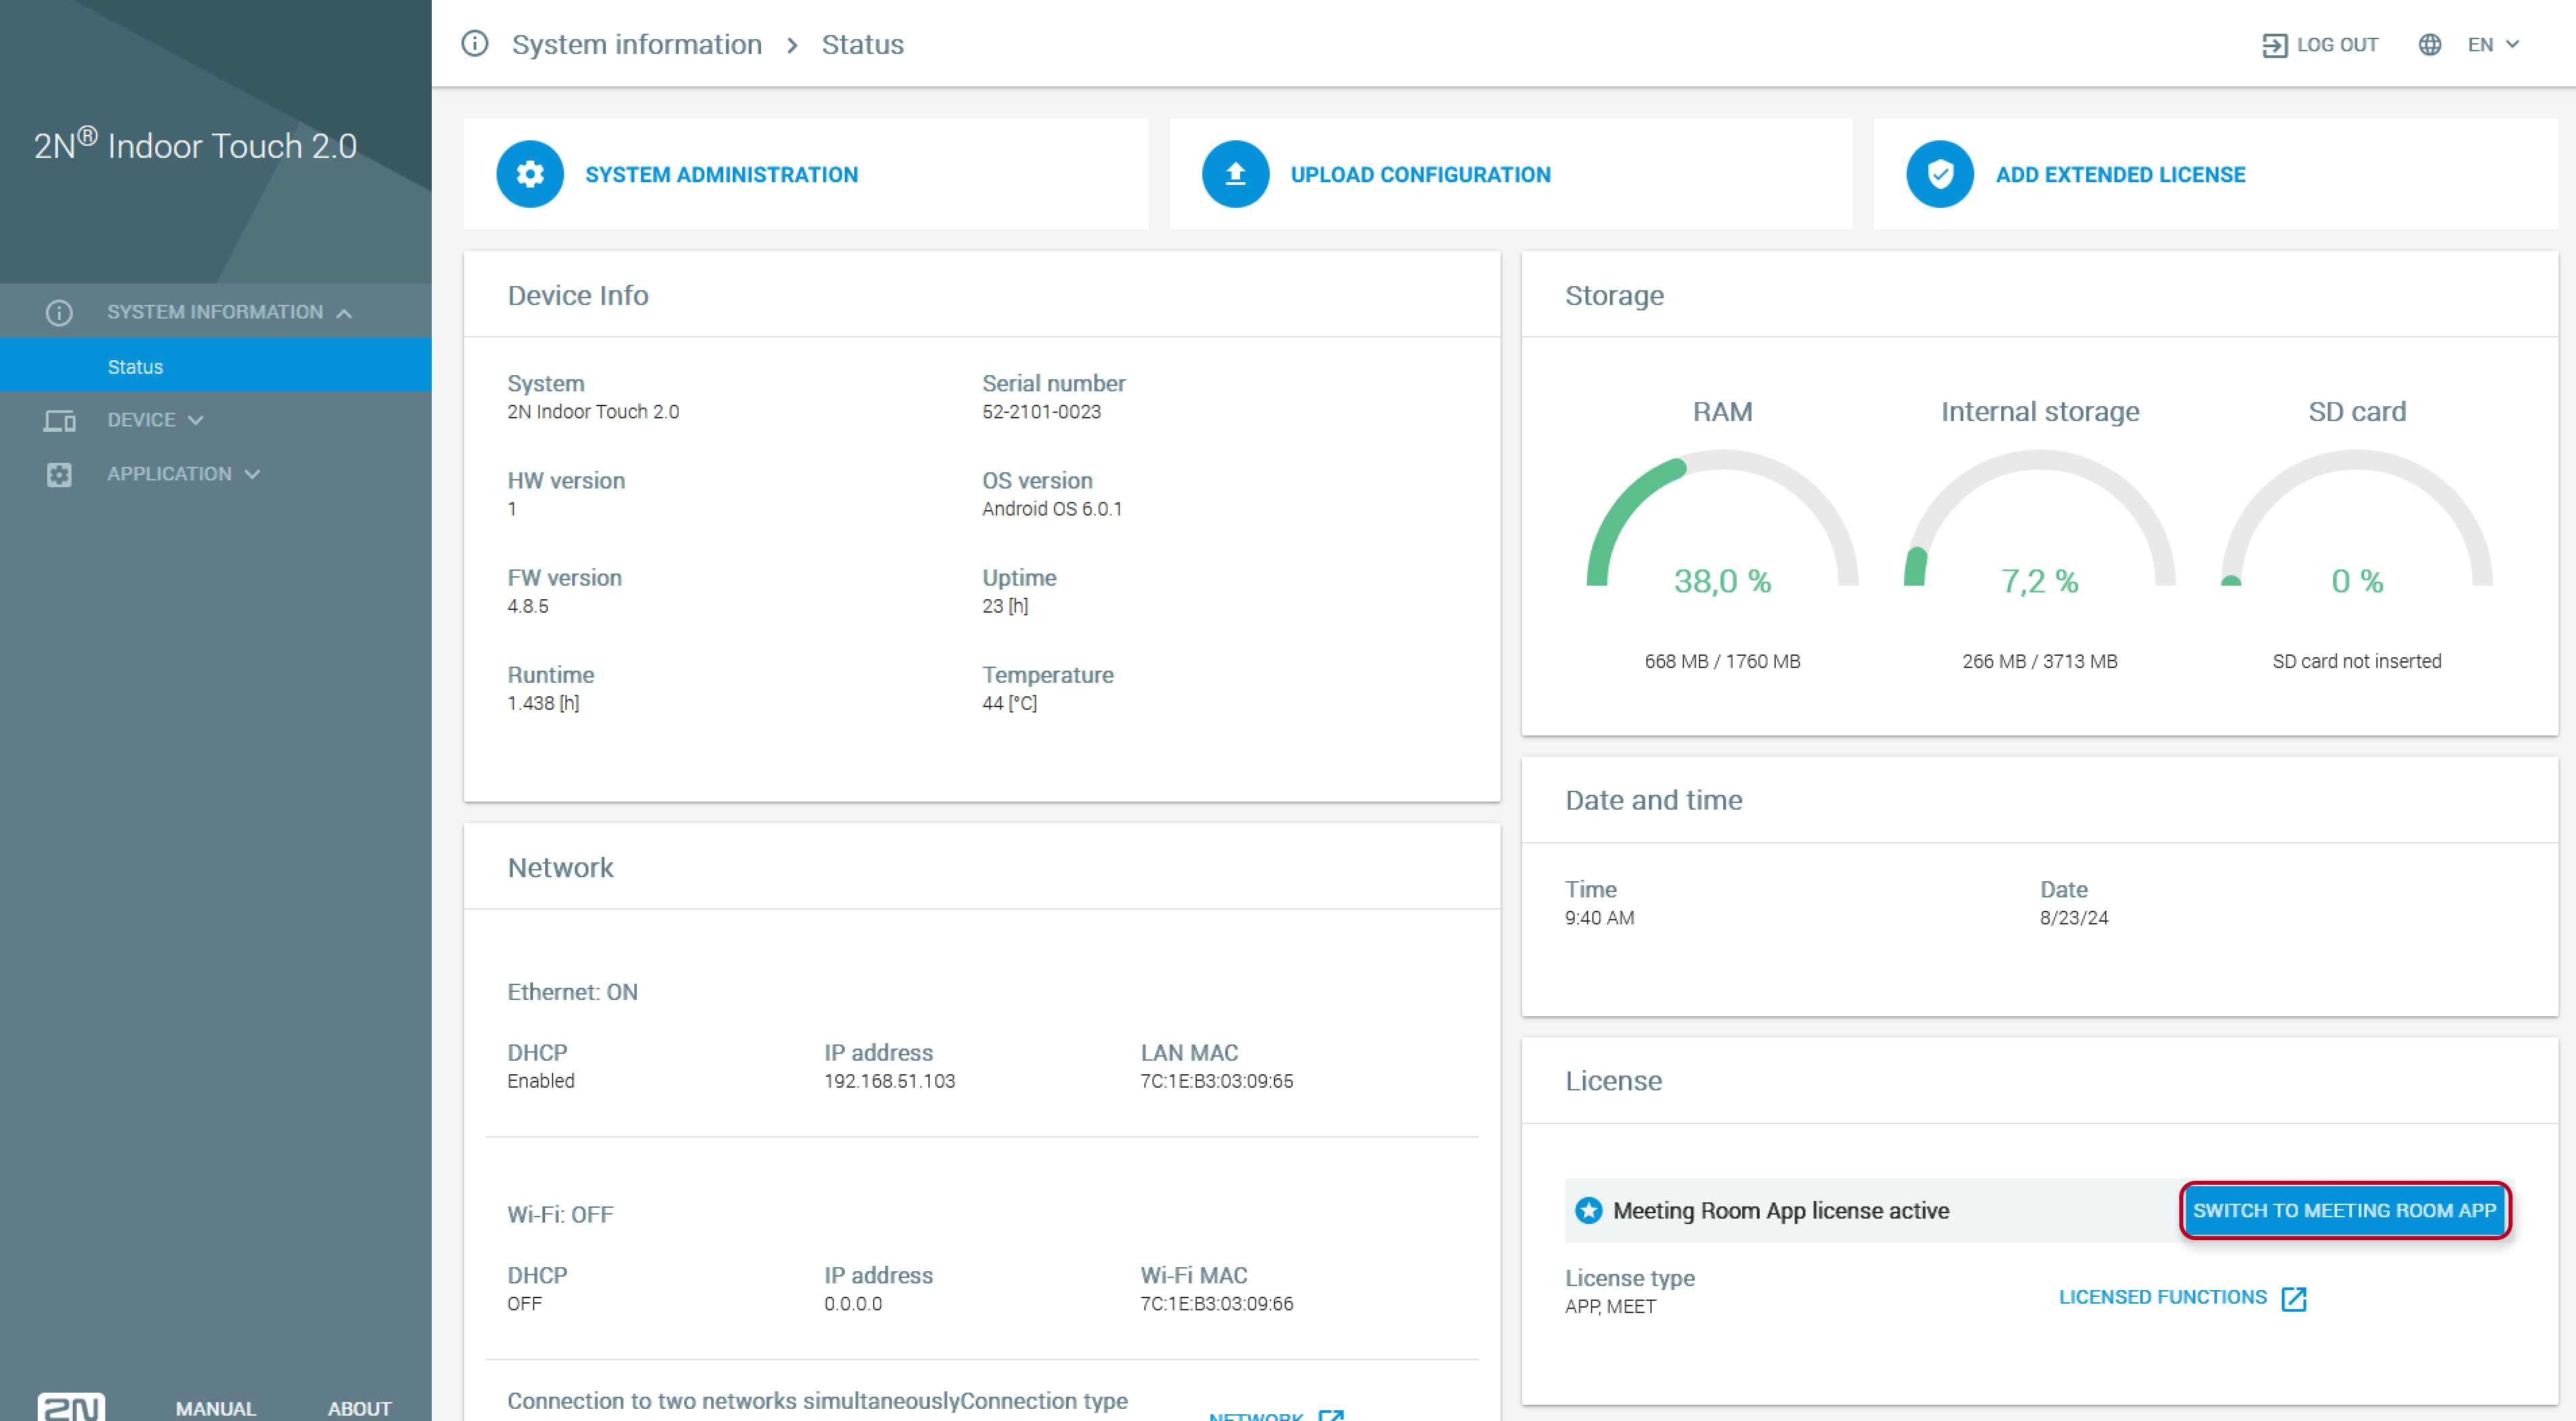This screenshot has height=1421, width=2576.
Task: Click the Ethernet IP address 192.168.51.103
Action: (889, 1081)
